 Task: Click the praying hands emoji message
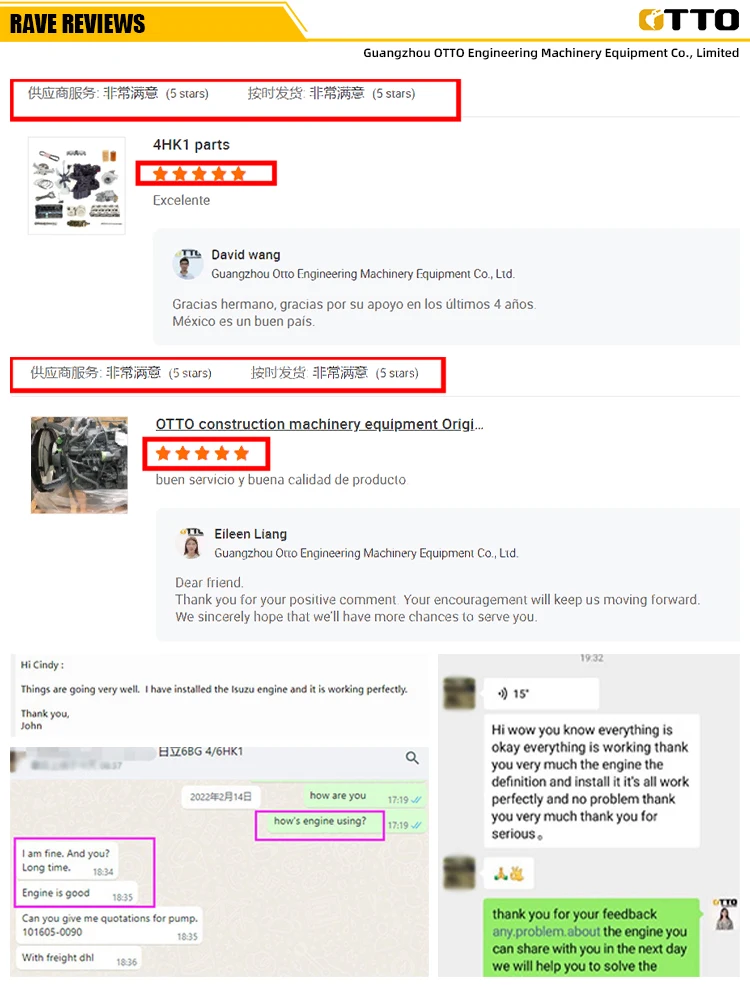[509, 873]
